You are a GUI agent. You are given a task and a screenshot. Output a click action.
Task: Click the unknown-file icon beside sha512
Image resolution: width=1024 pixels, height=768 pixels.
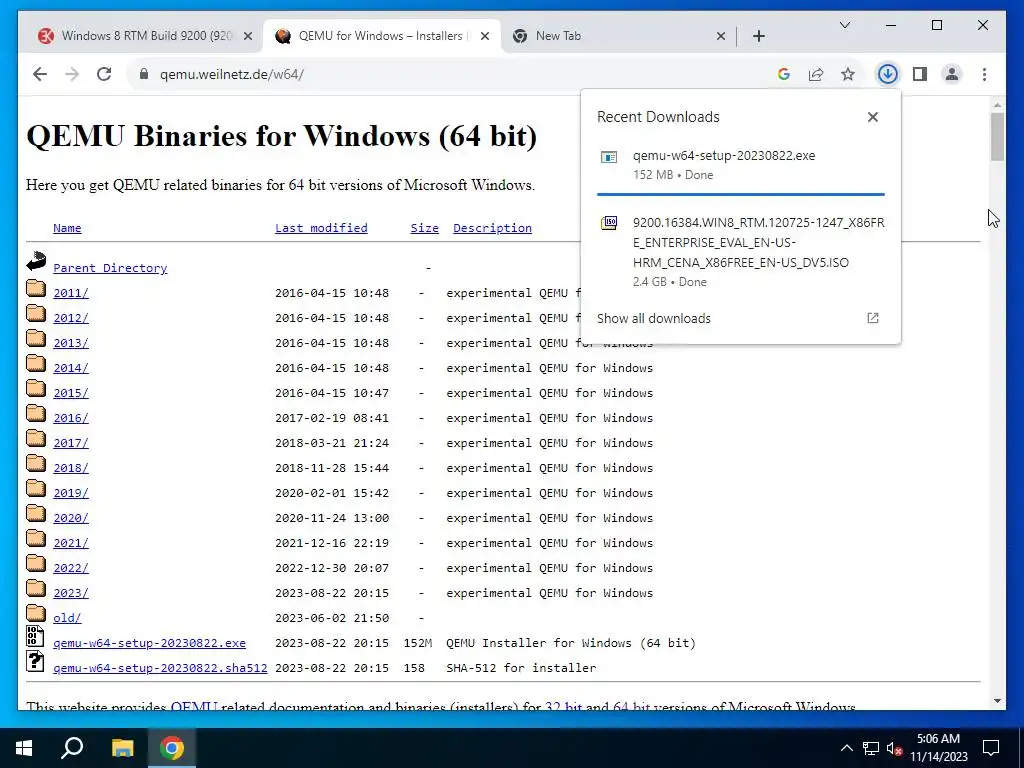tap(35, 661)
